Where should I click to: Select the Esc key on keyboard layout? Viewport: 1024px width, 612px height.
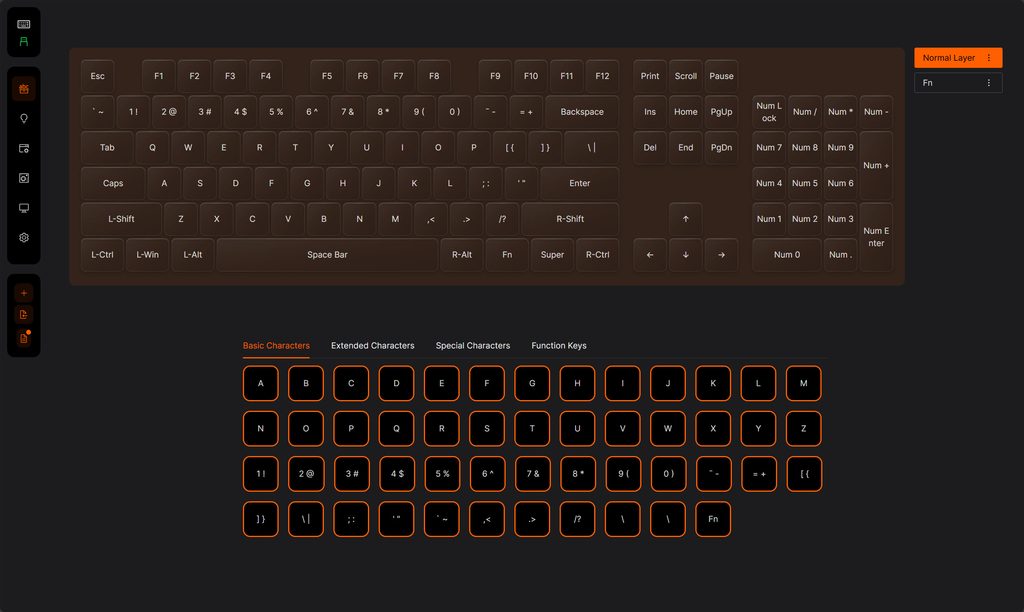(x=97, y=76)
